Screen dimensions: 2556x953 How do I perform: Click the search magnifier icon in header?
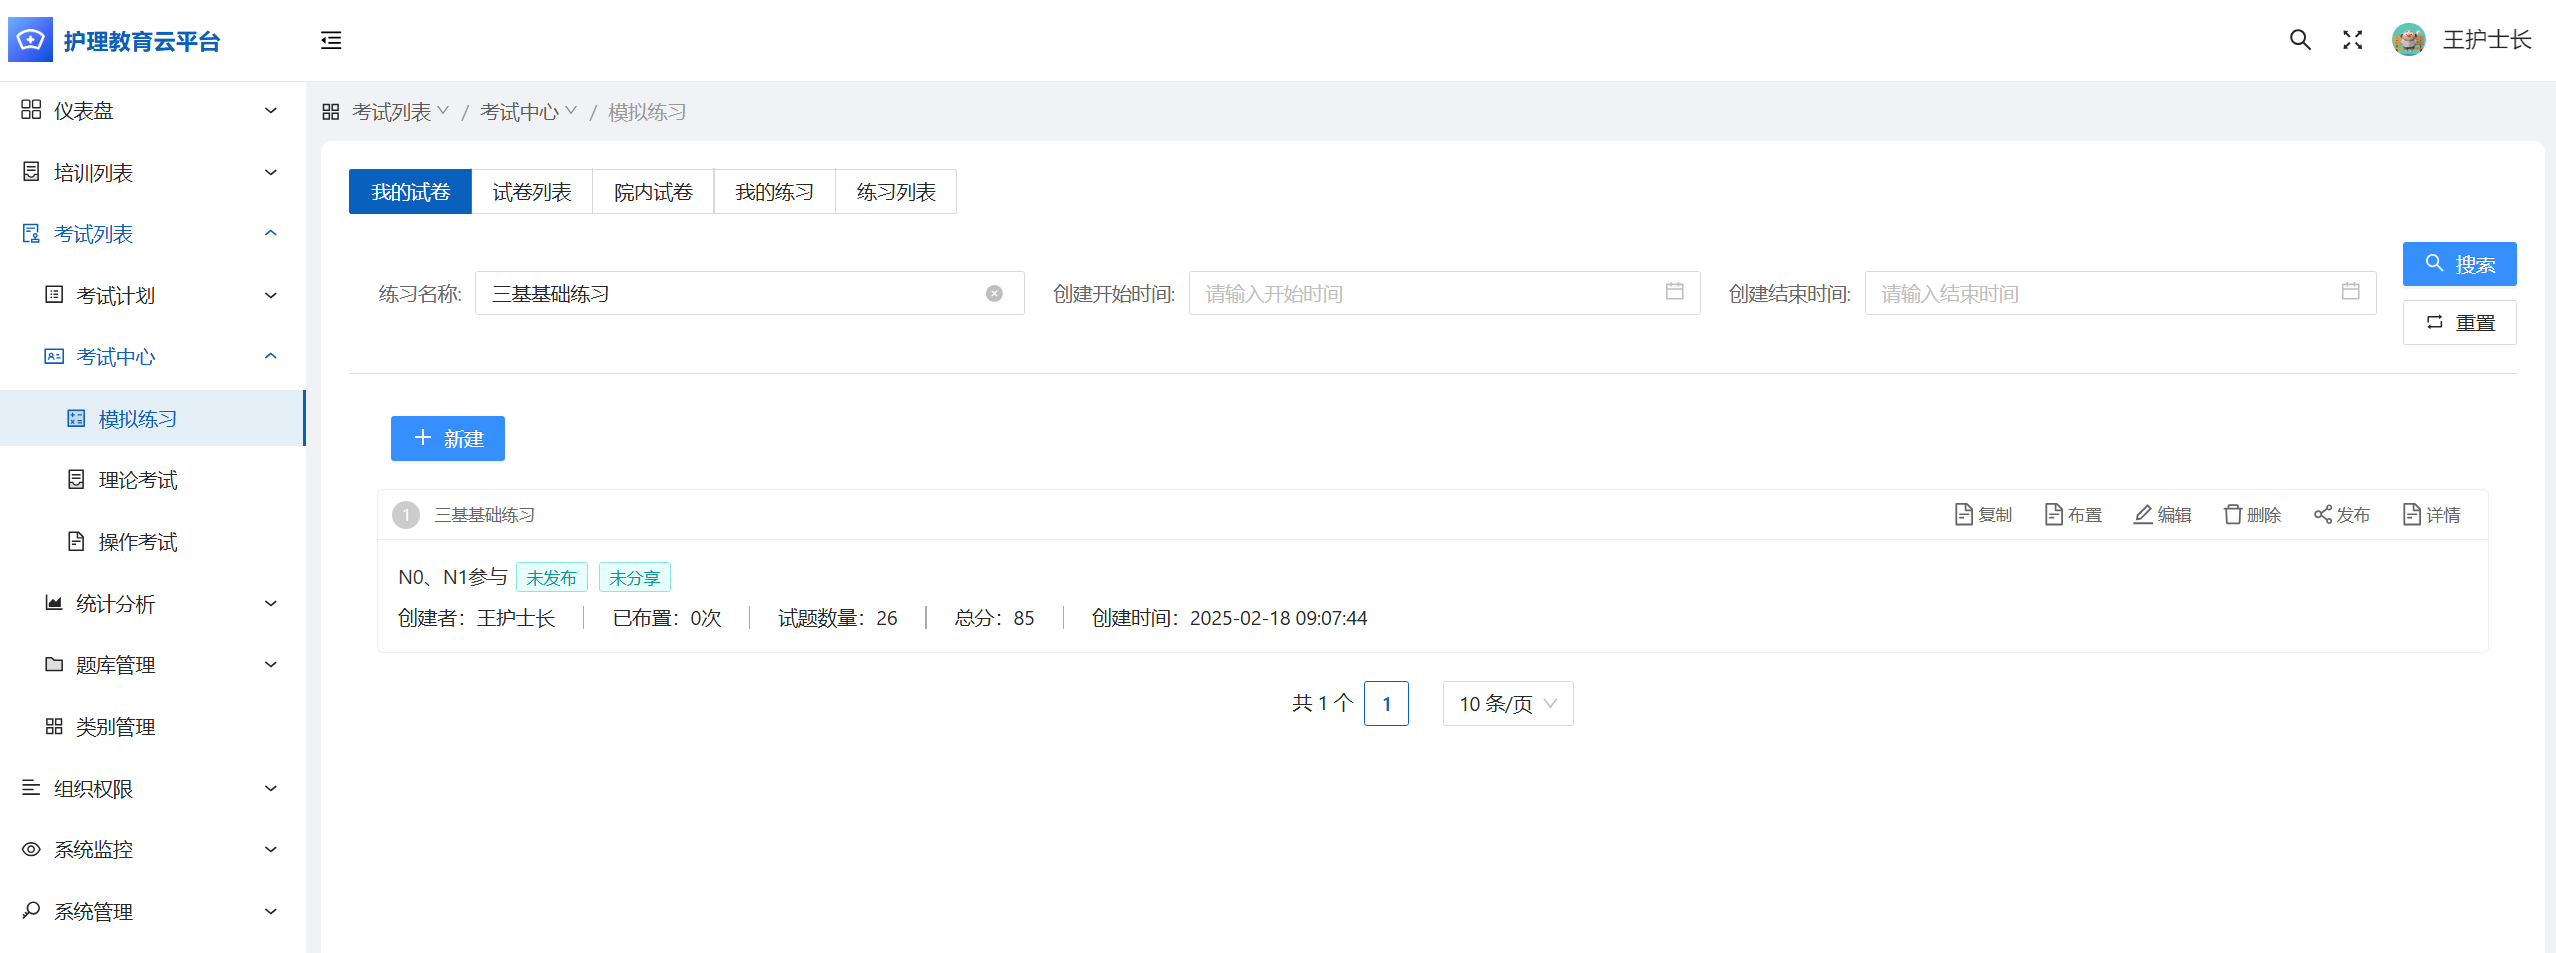click(2300, 40)
